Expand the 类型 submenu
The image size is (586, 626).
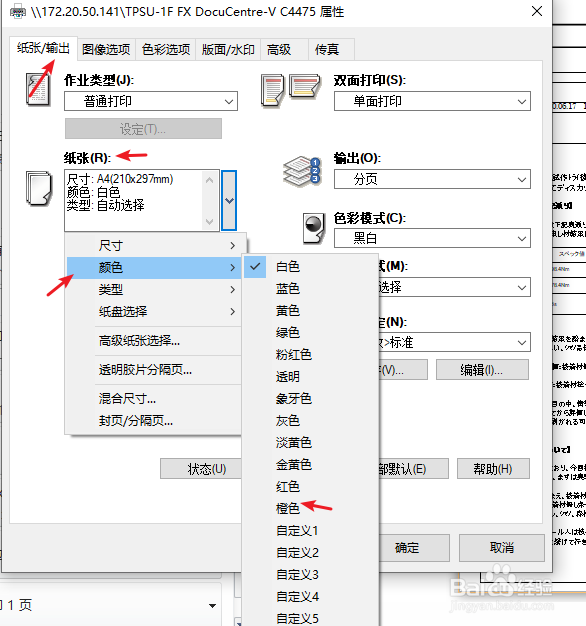point(156,289)
